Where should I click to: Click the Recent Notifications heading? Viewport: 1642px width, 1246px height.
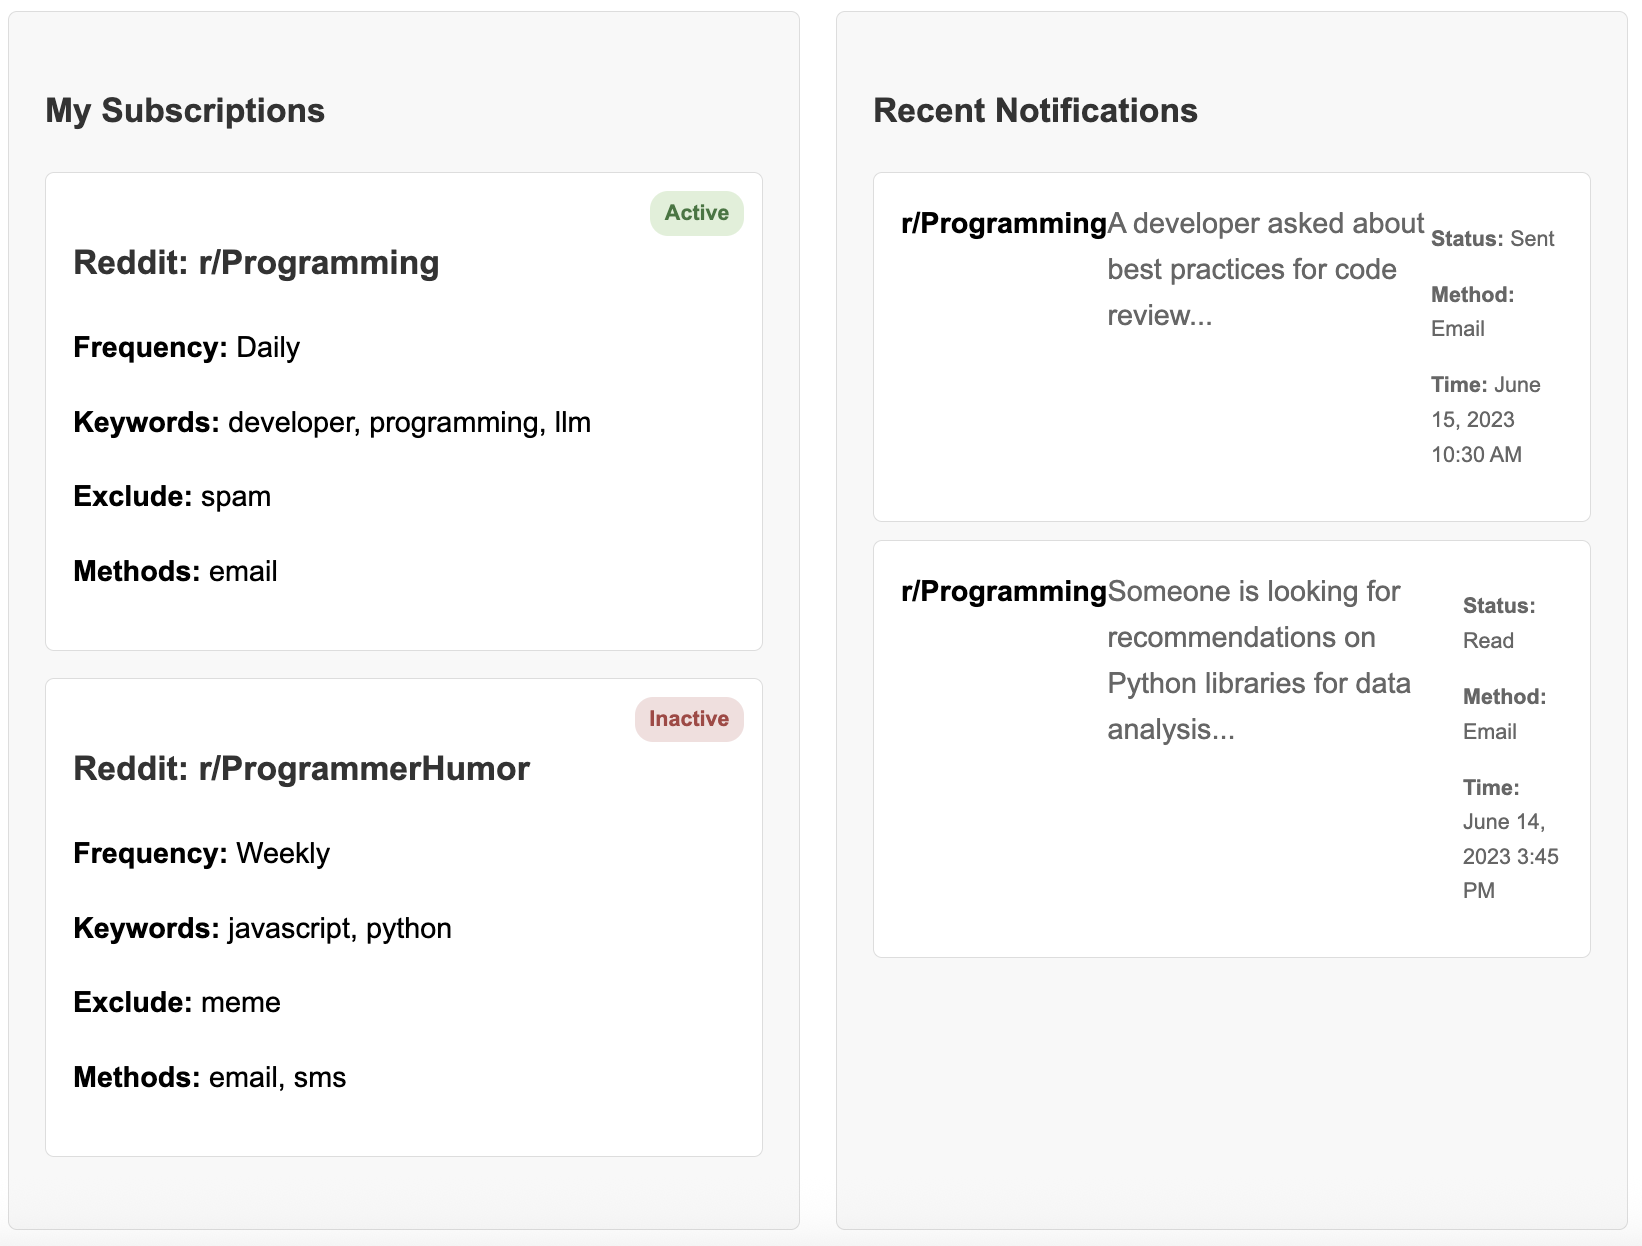pyautogui.click(x=1035, y=110)
